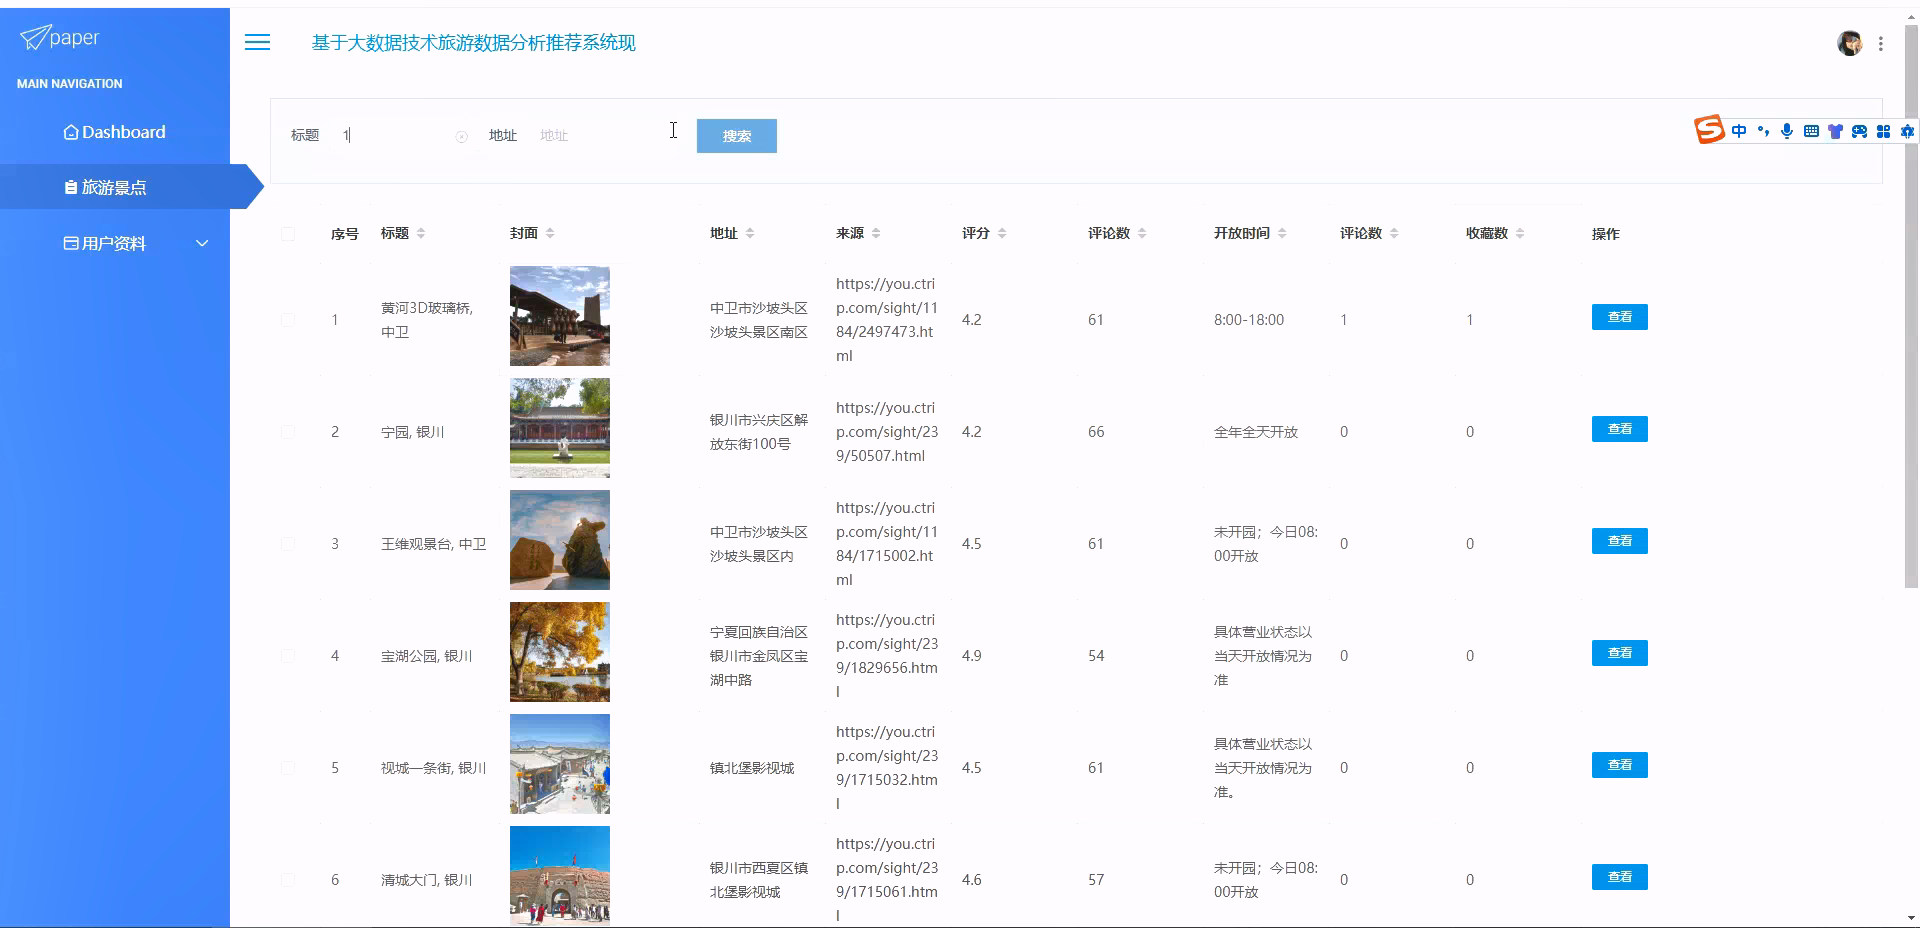Click the game controller icon in input toolbar
The width and height of the screenshot is (1920, 928).
[1859, 130]
